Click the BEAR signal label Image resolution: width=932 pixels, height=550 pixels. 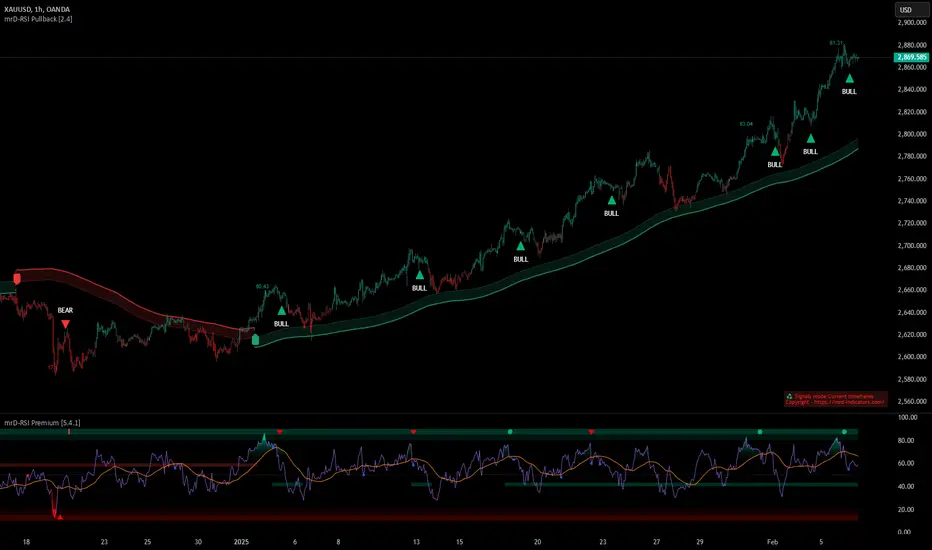point(65,310)
